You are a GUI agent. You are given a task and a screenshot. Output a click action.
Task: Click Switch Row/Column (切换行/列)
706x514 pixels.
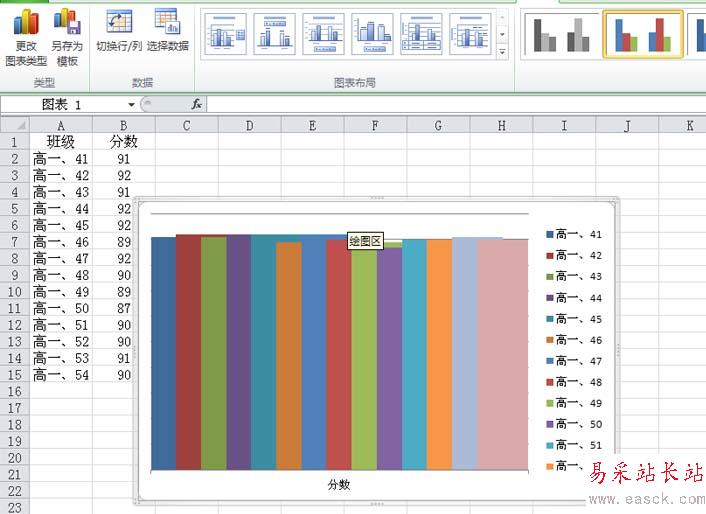click(119, 31)
